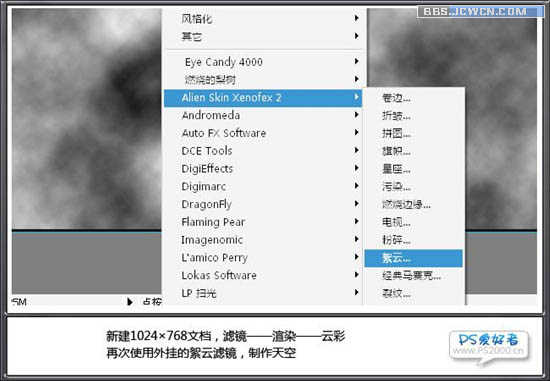Expand arrow next to 风格化
This screenshot has width=550, height=381.
(x=356, y=18)
